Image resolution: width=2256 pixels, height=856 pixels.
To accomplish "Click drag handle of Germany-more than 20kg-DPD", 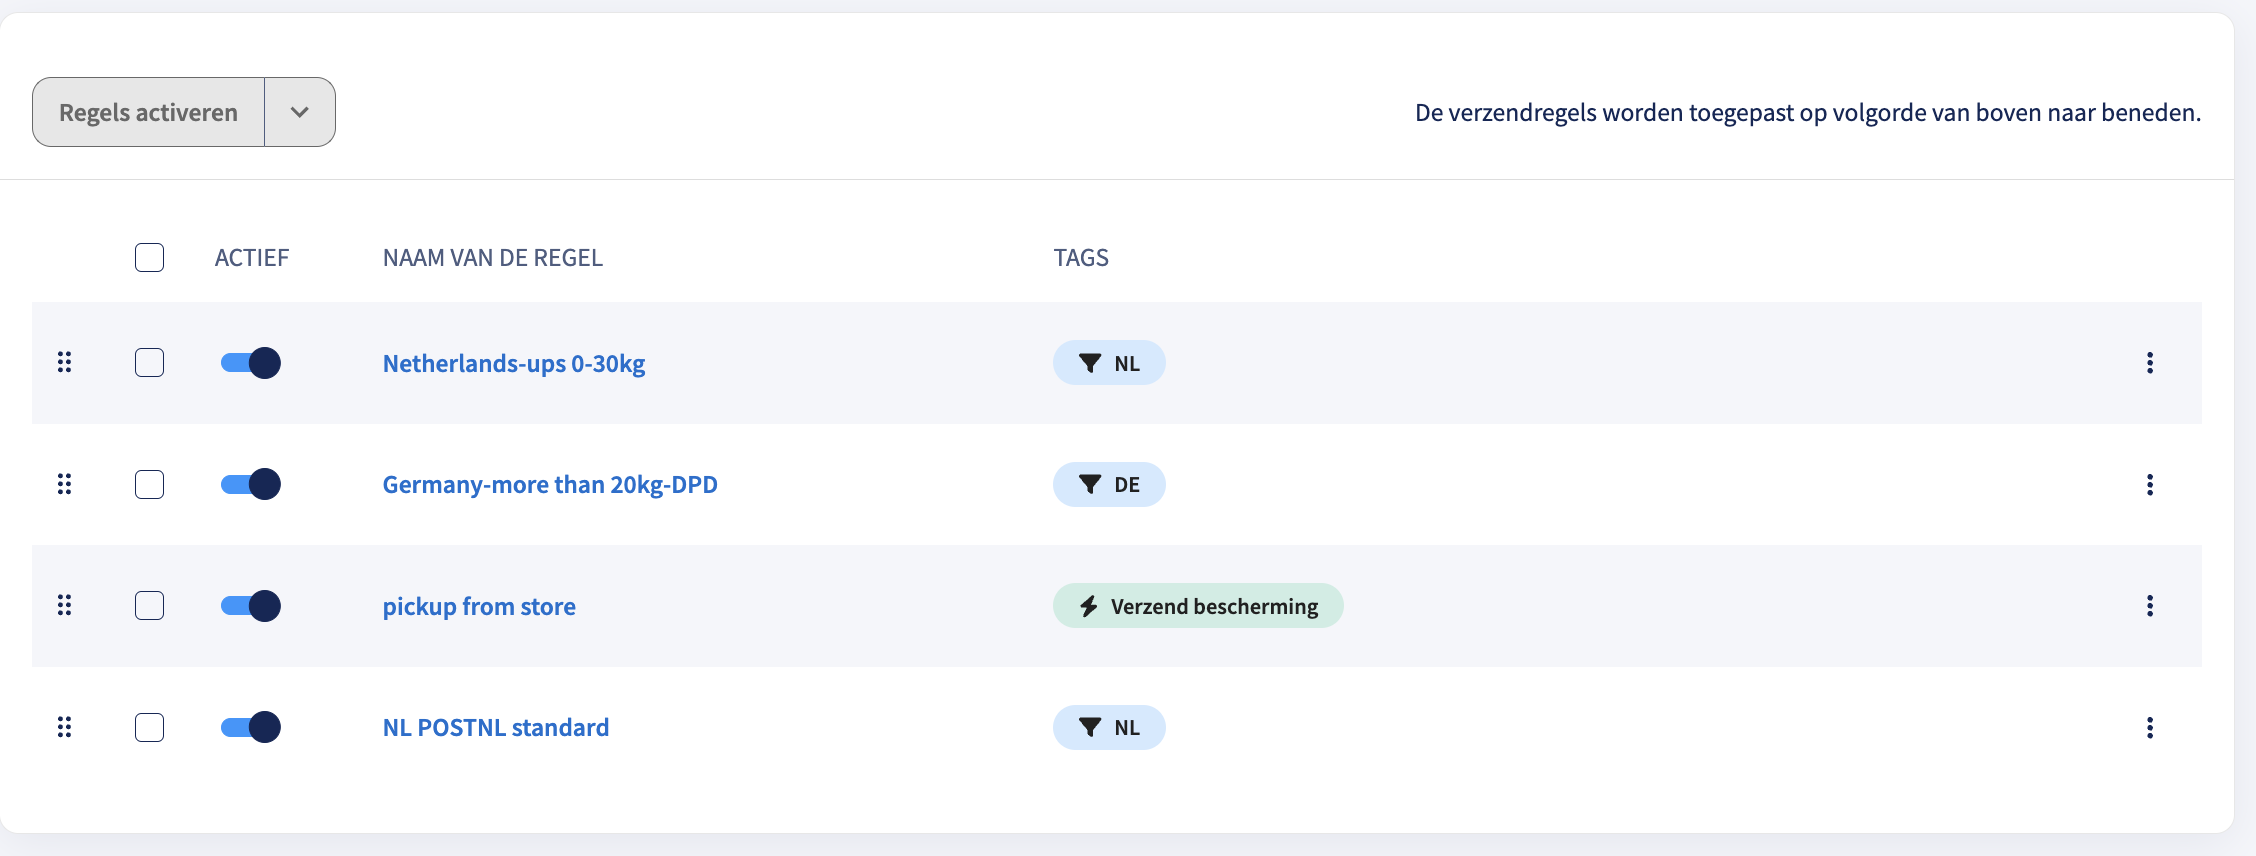I will [x=64, y=484].
